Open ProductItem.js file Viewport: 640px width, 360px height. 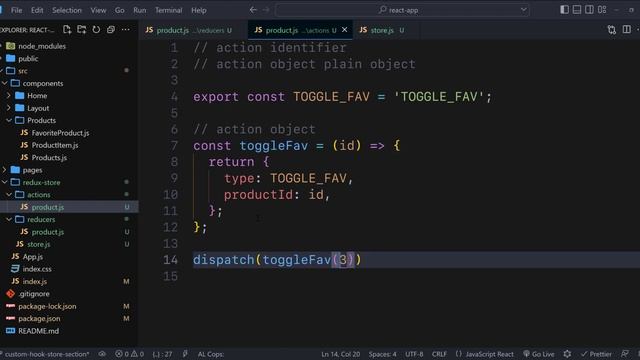[55, 145]
